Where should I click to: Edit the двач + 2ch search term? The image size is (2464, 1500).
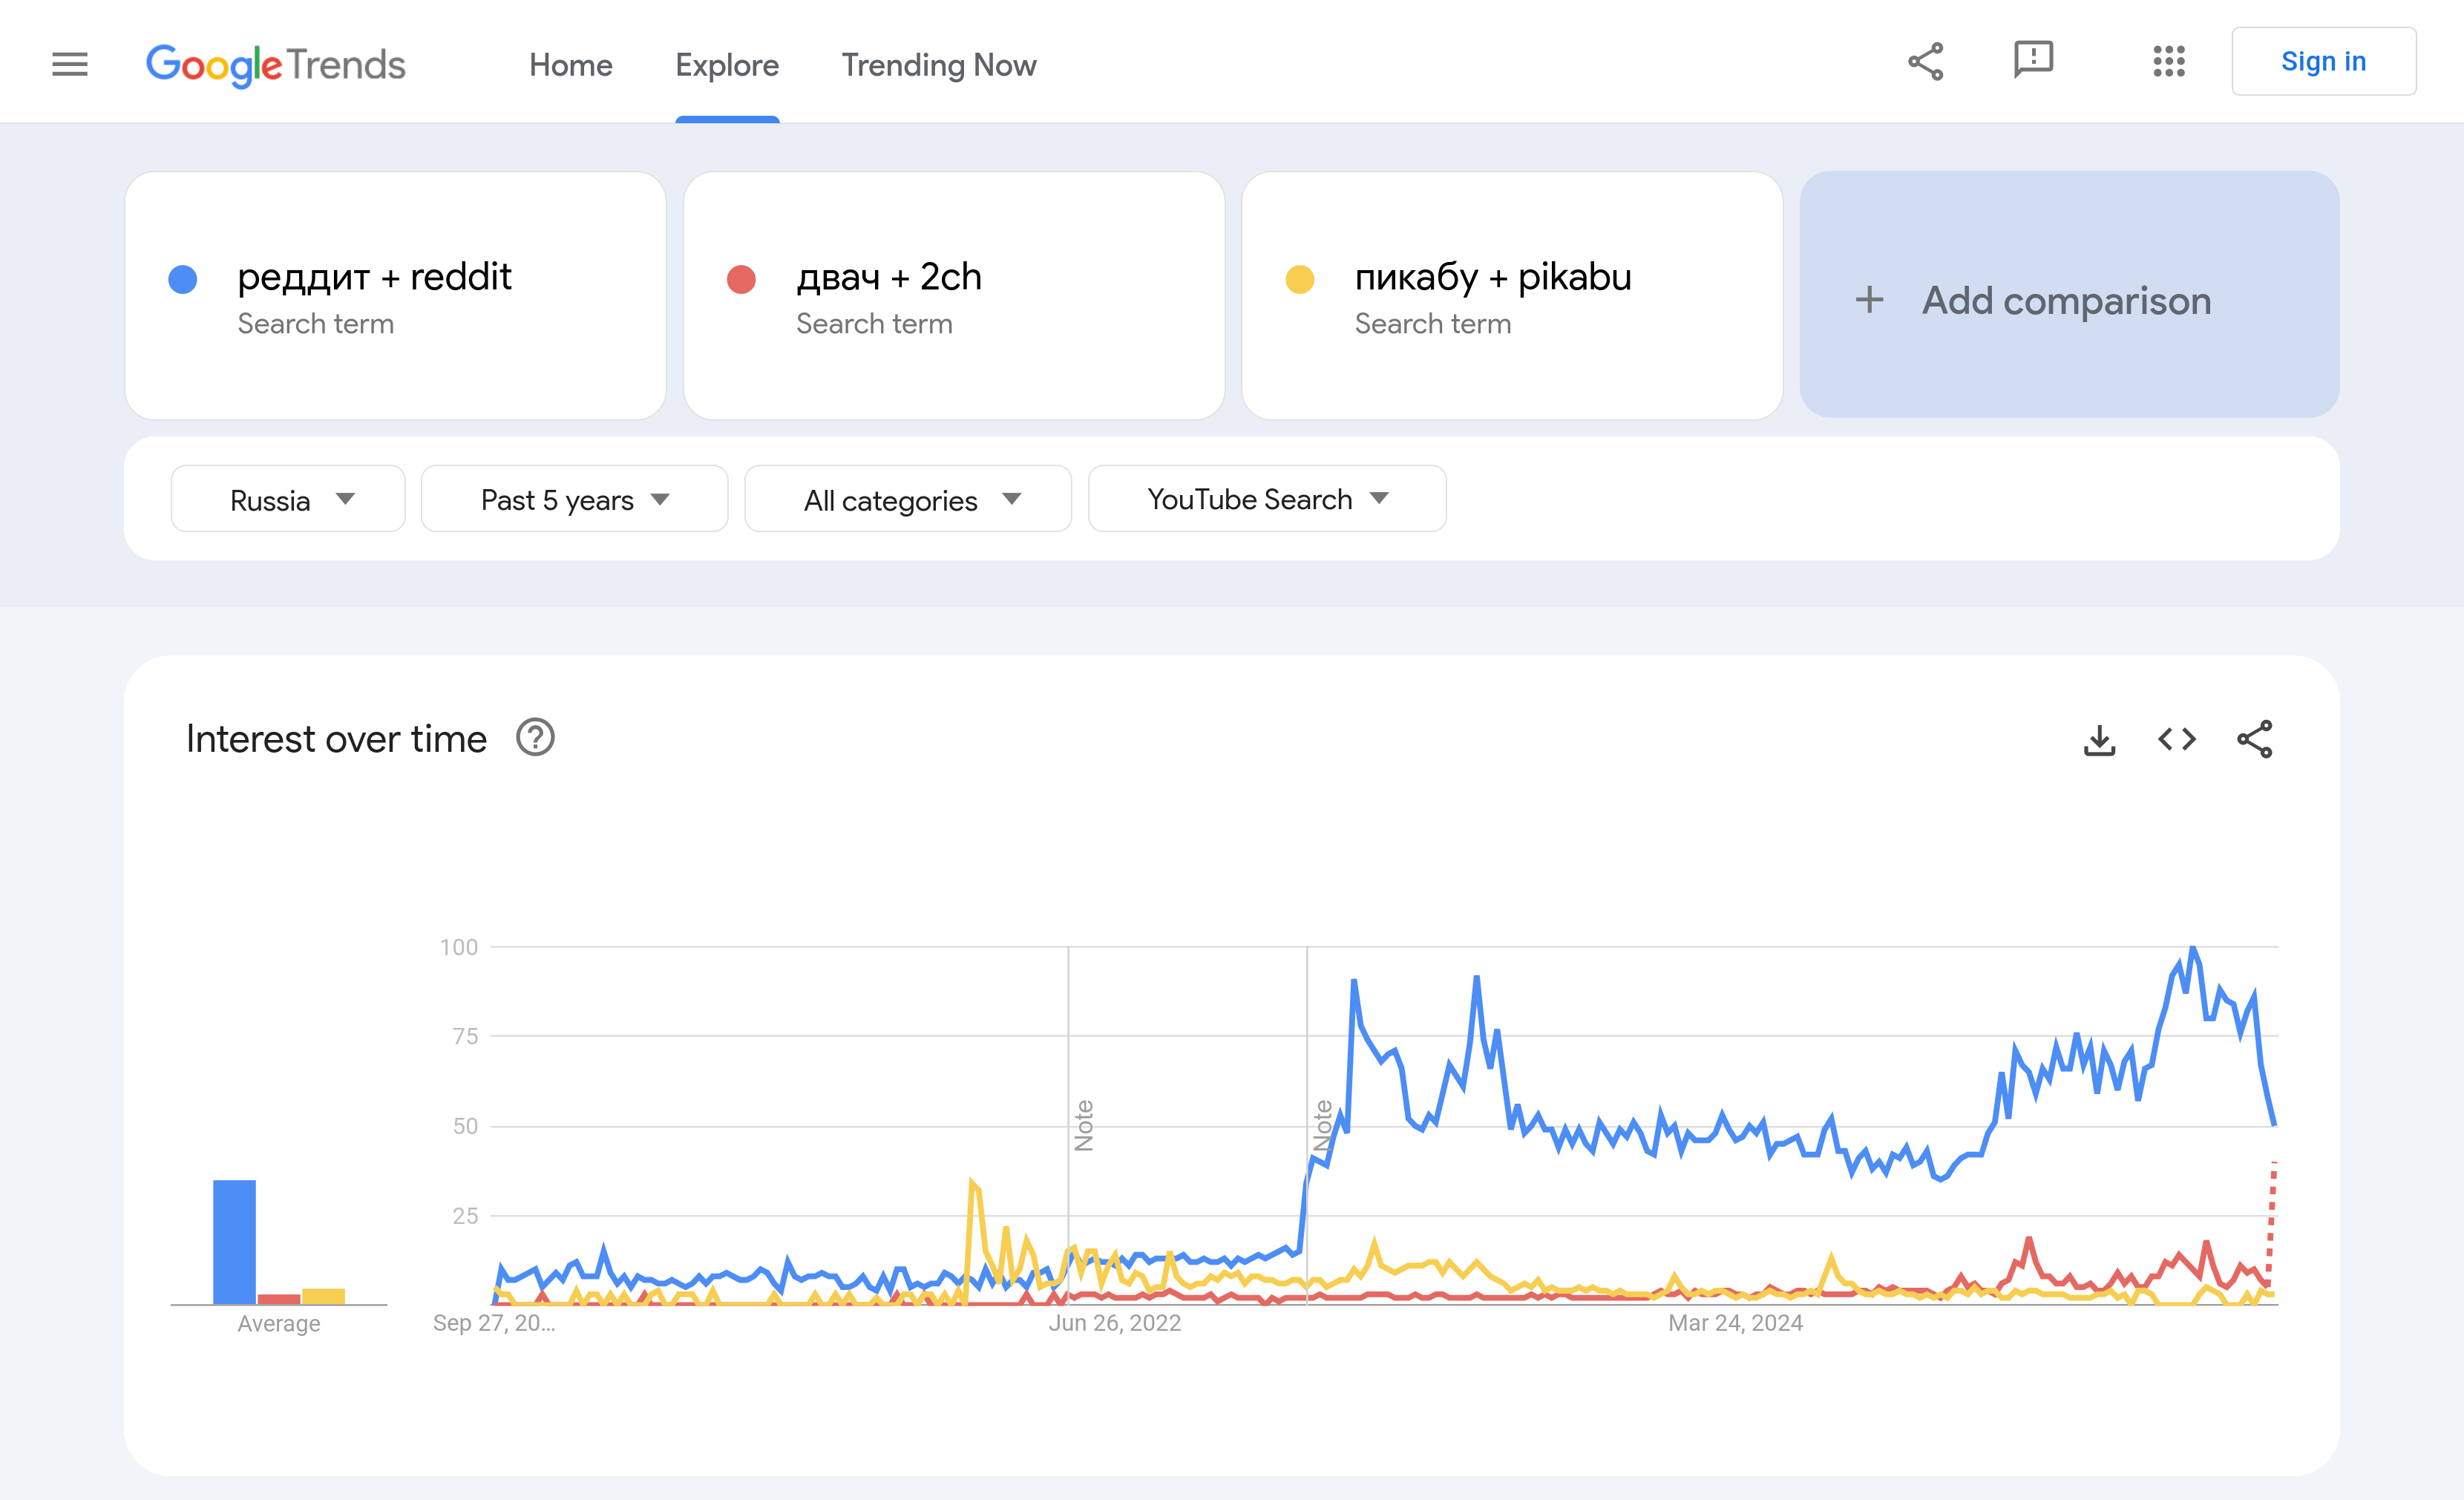tap(888, 277)
